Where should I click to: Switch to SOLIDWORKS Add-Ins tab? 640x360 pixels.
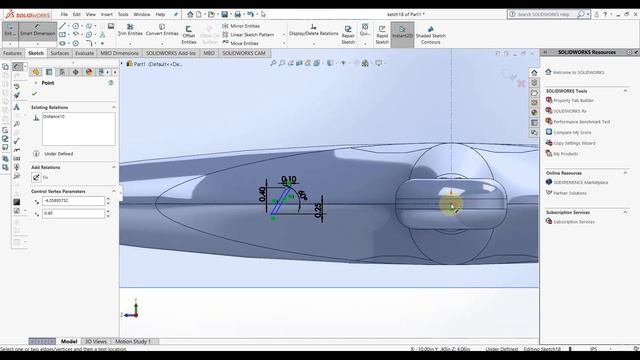(171, 53)
